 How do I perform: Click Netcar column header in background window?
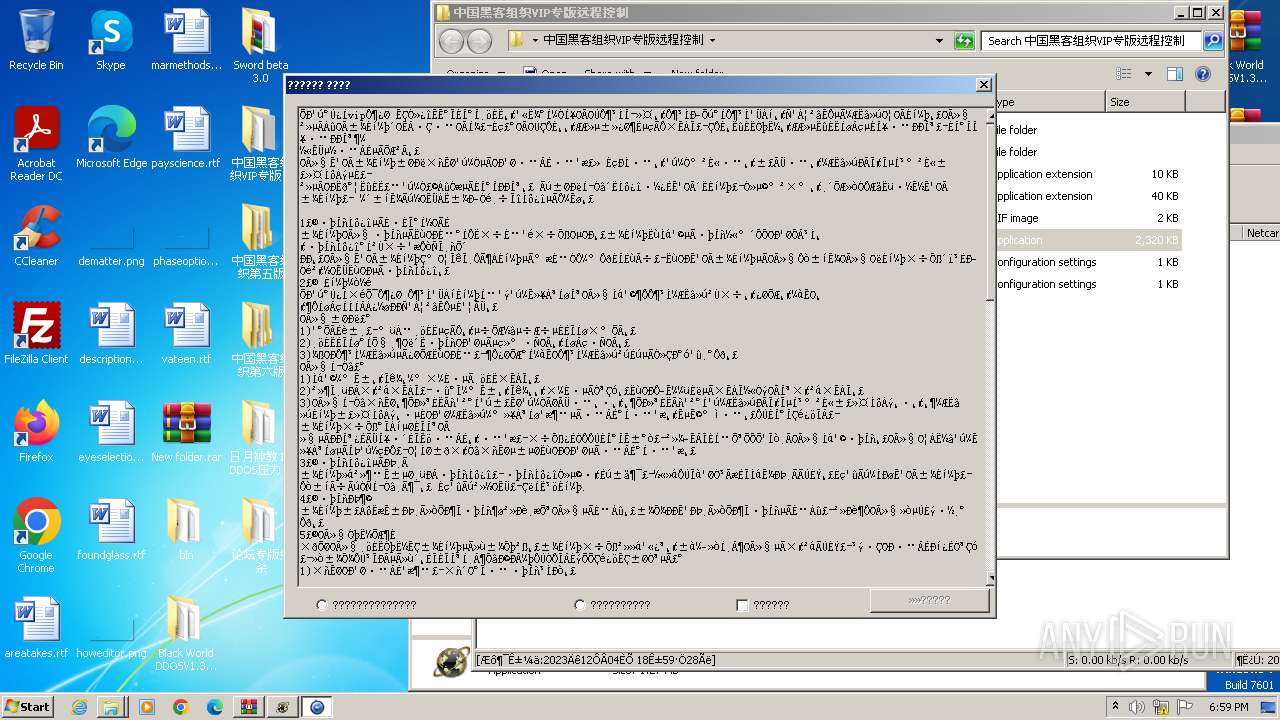click(x=1261, y=233)
